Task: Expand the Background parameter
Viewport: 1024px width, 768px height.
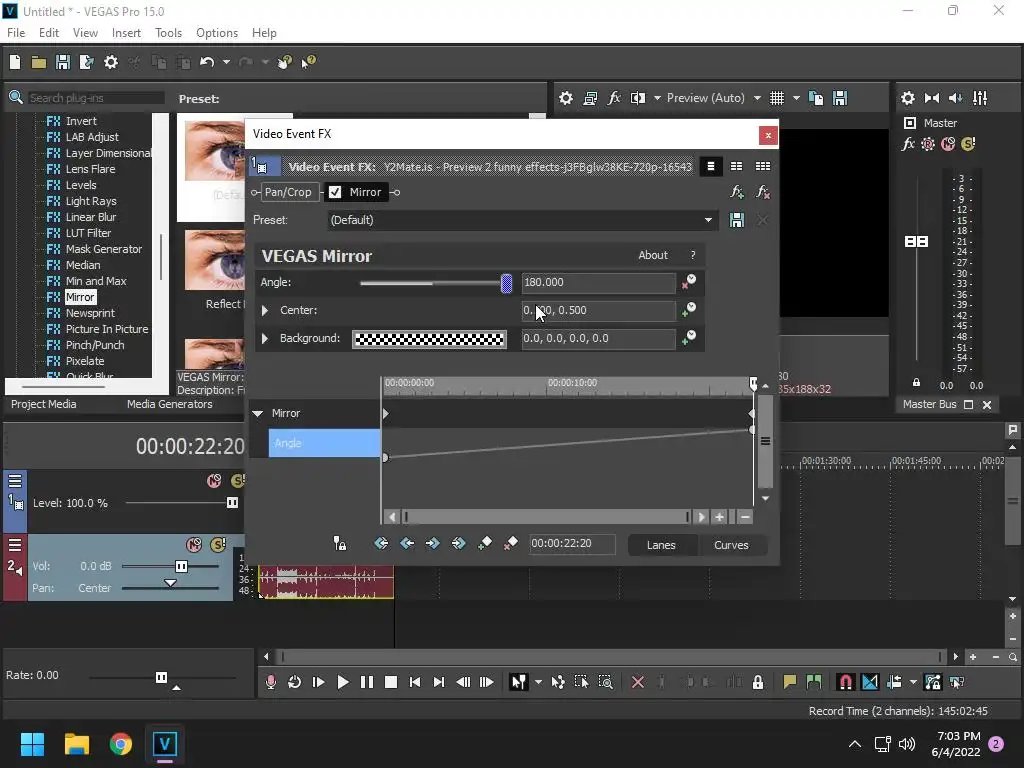Action: coord(264,338)
